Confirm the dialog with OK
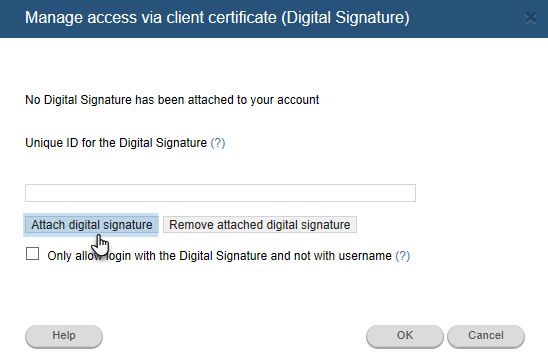This screenshot has height=363, width=548. pos(405,336)
